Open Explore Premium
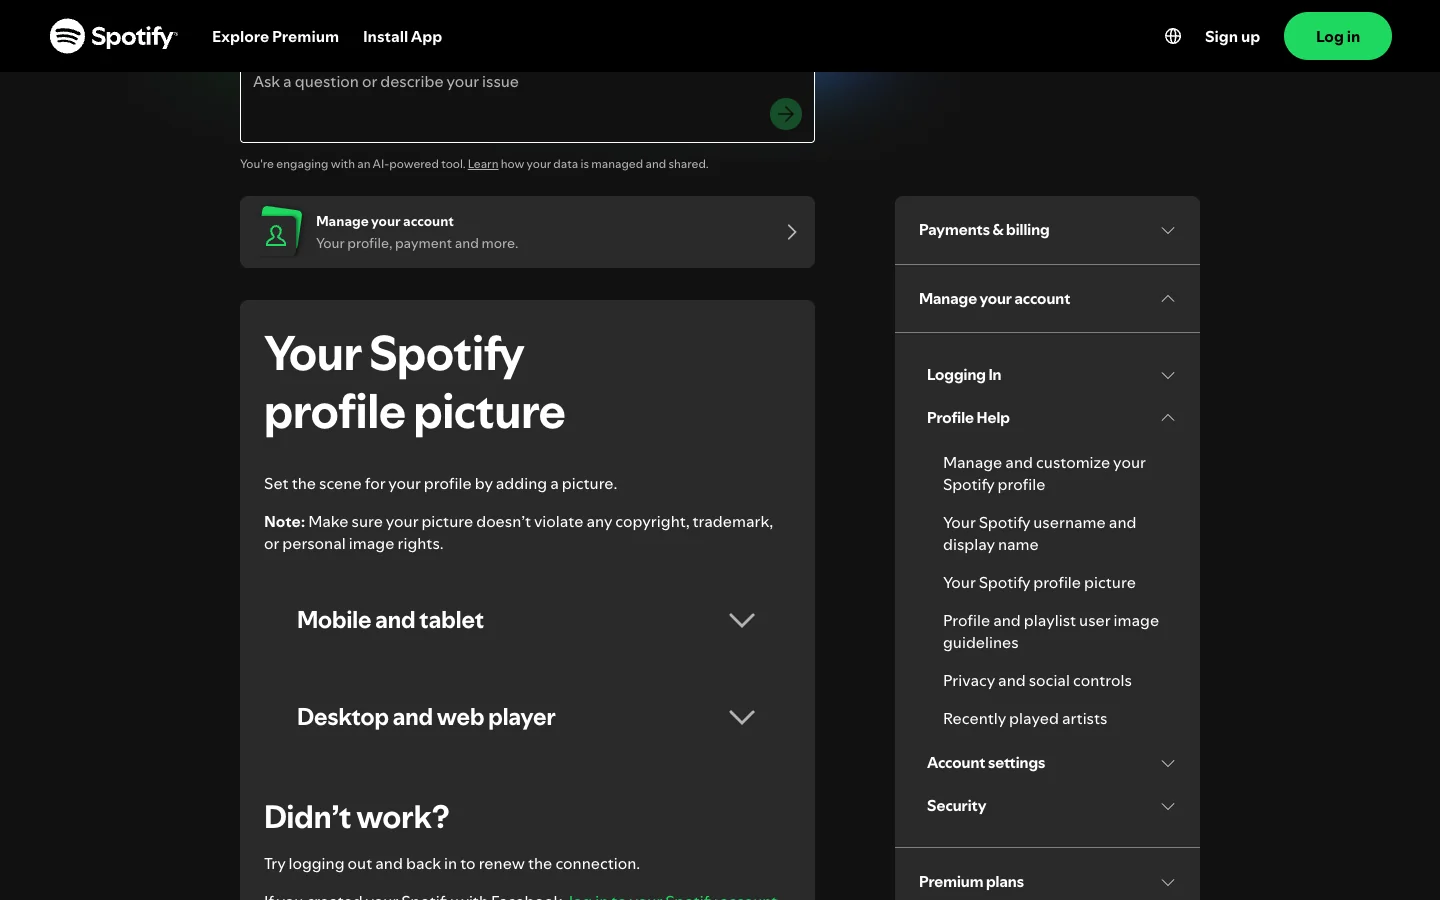Image resolution: width=1440 pixels, height=900 pixels. [275, 36]
